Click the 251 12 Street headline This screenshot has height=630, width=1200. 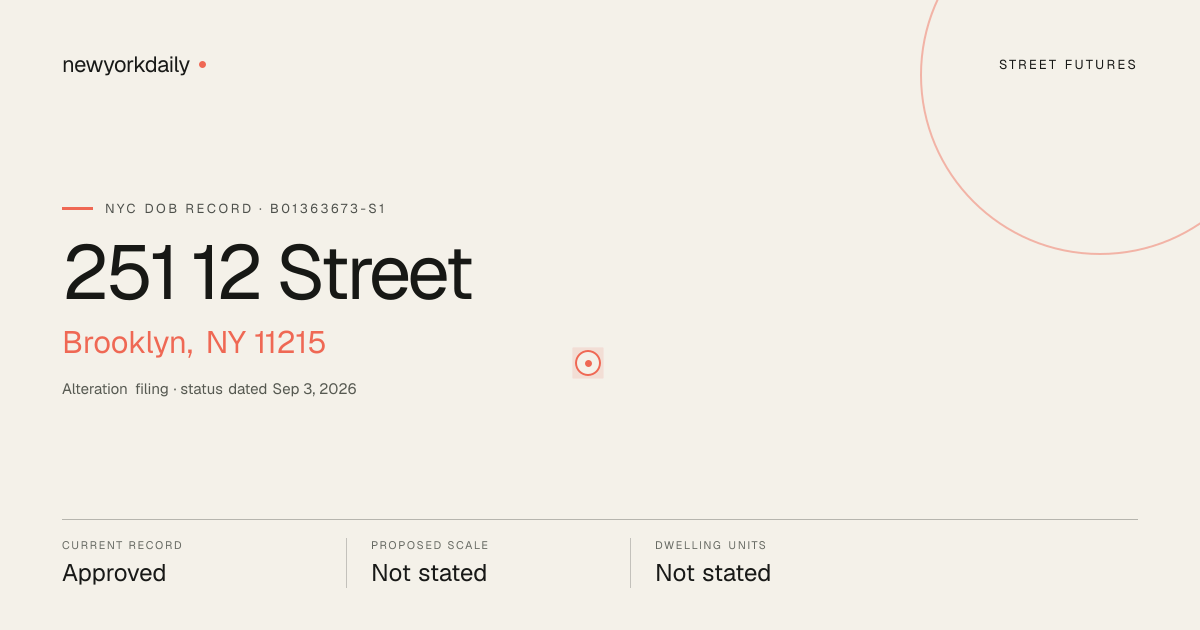(267, 272)
